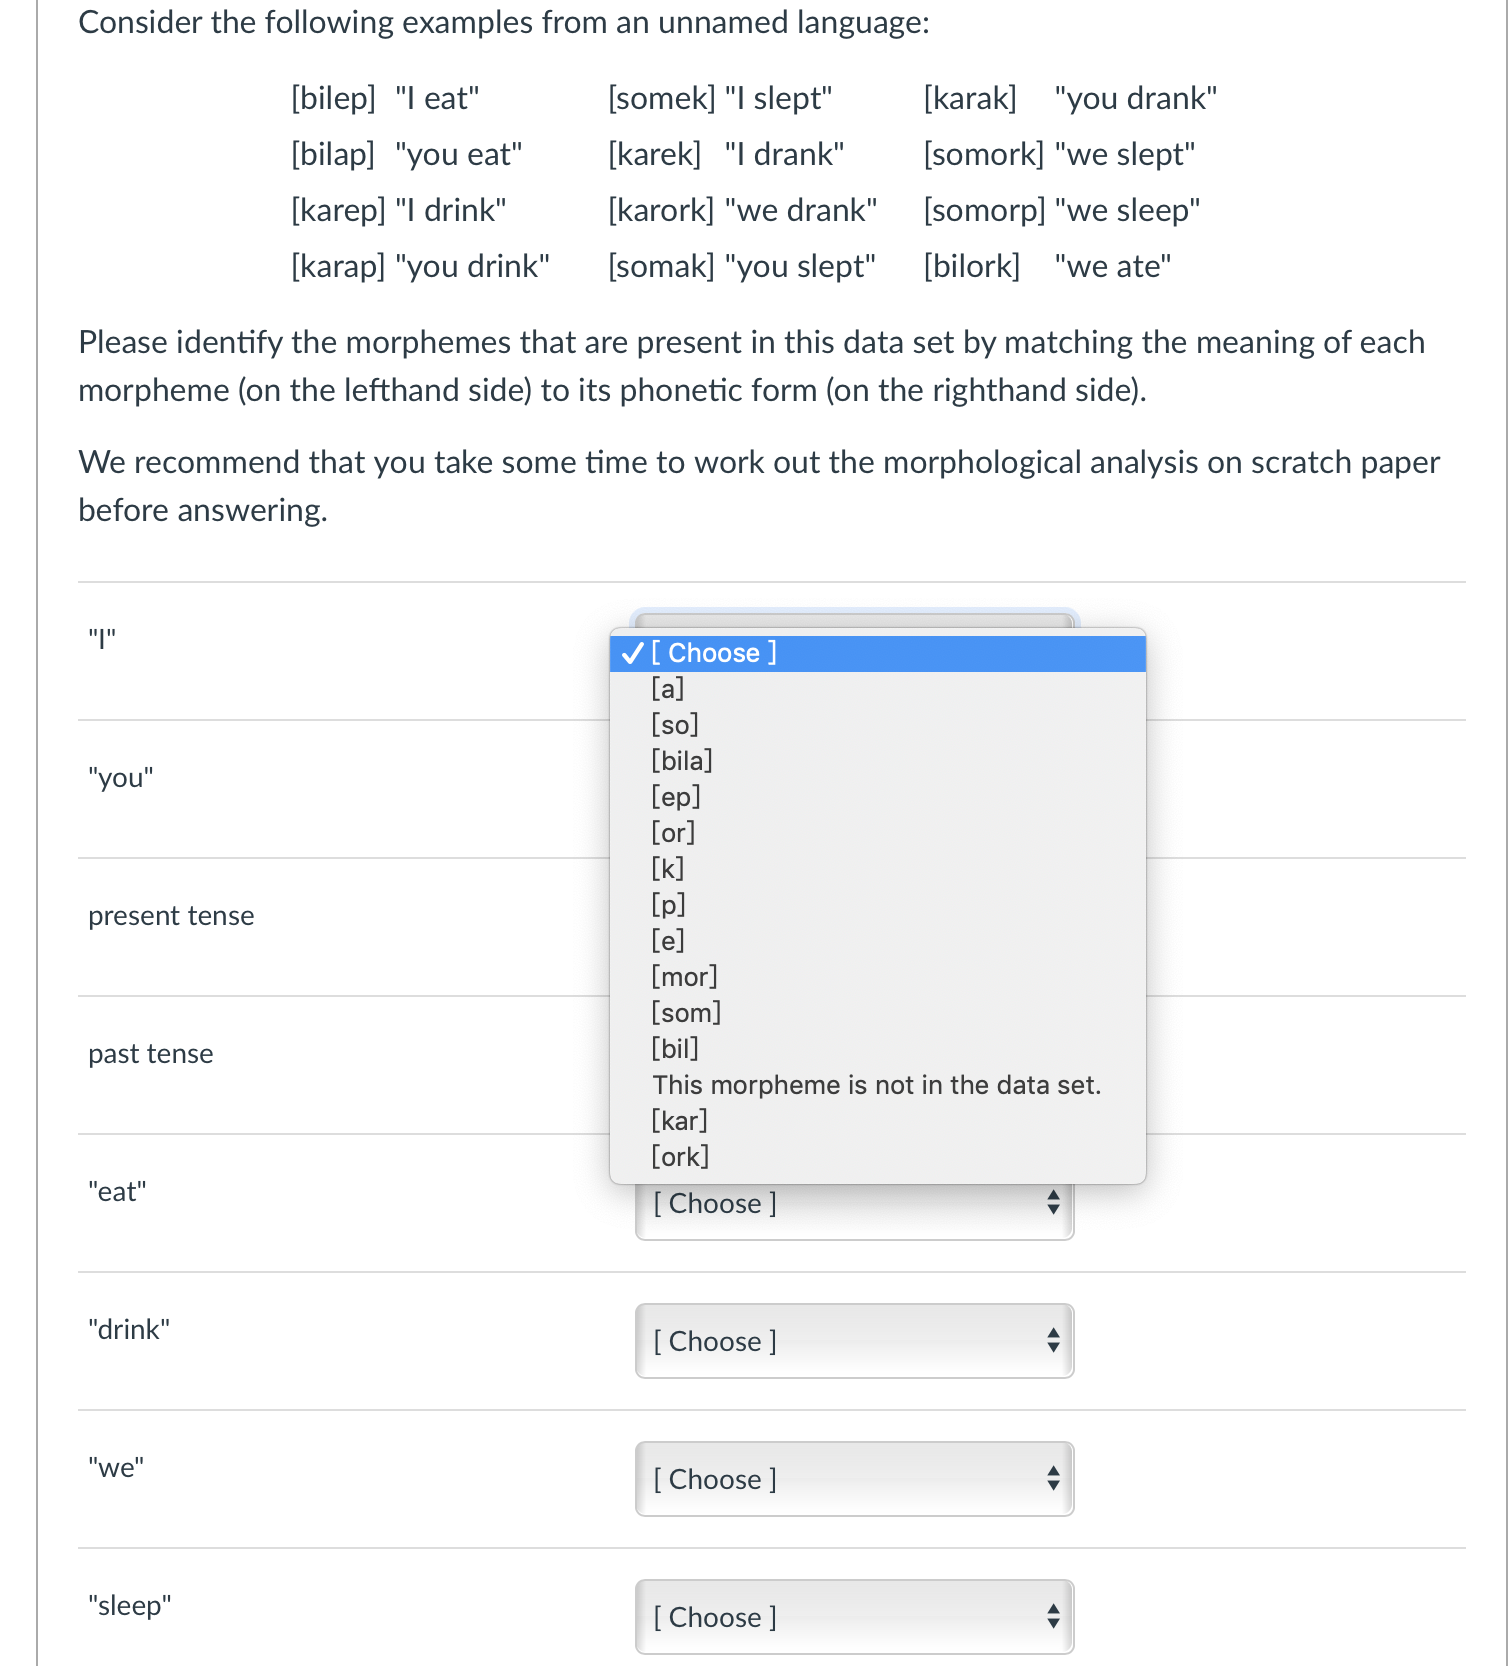Select [som] from the list
This screenshot has height=1666, width=1512.
(877, 1012)
